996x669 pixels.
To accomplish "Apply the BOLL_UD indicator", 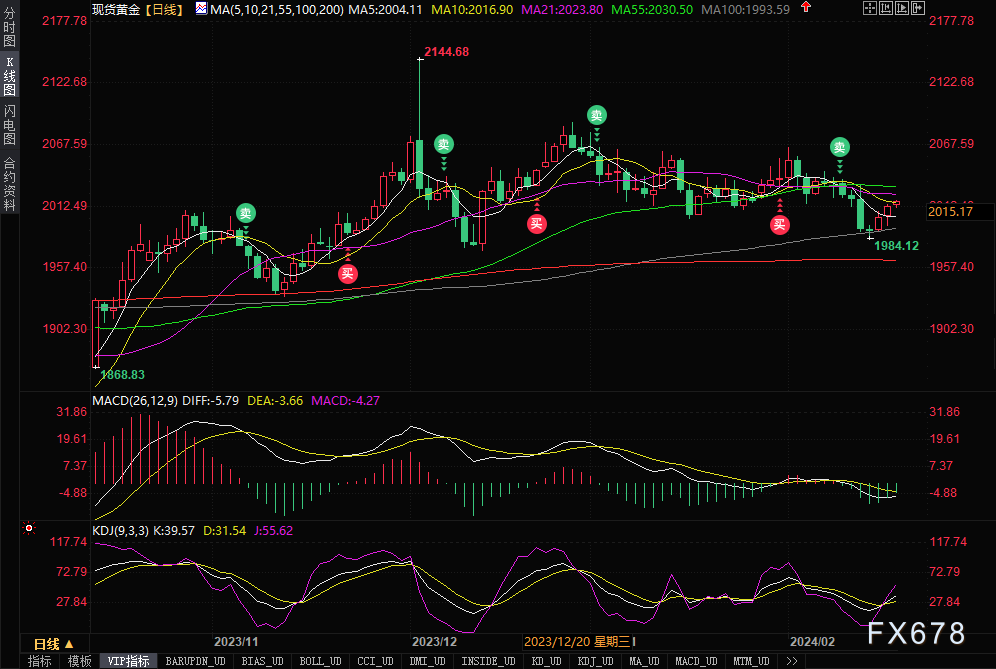I will point(318,661).
